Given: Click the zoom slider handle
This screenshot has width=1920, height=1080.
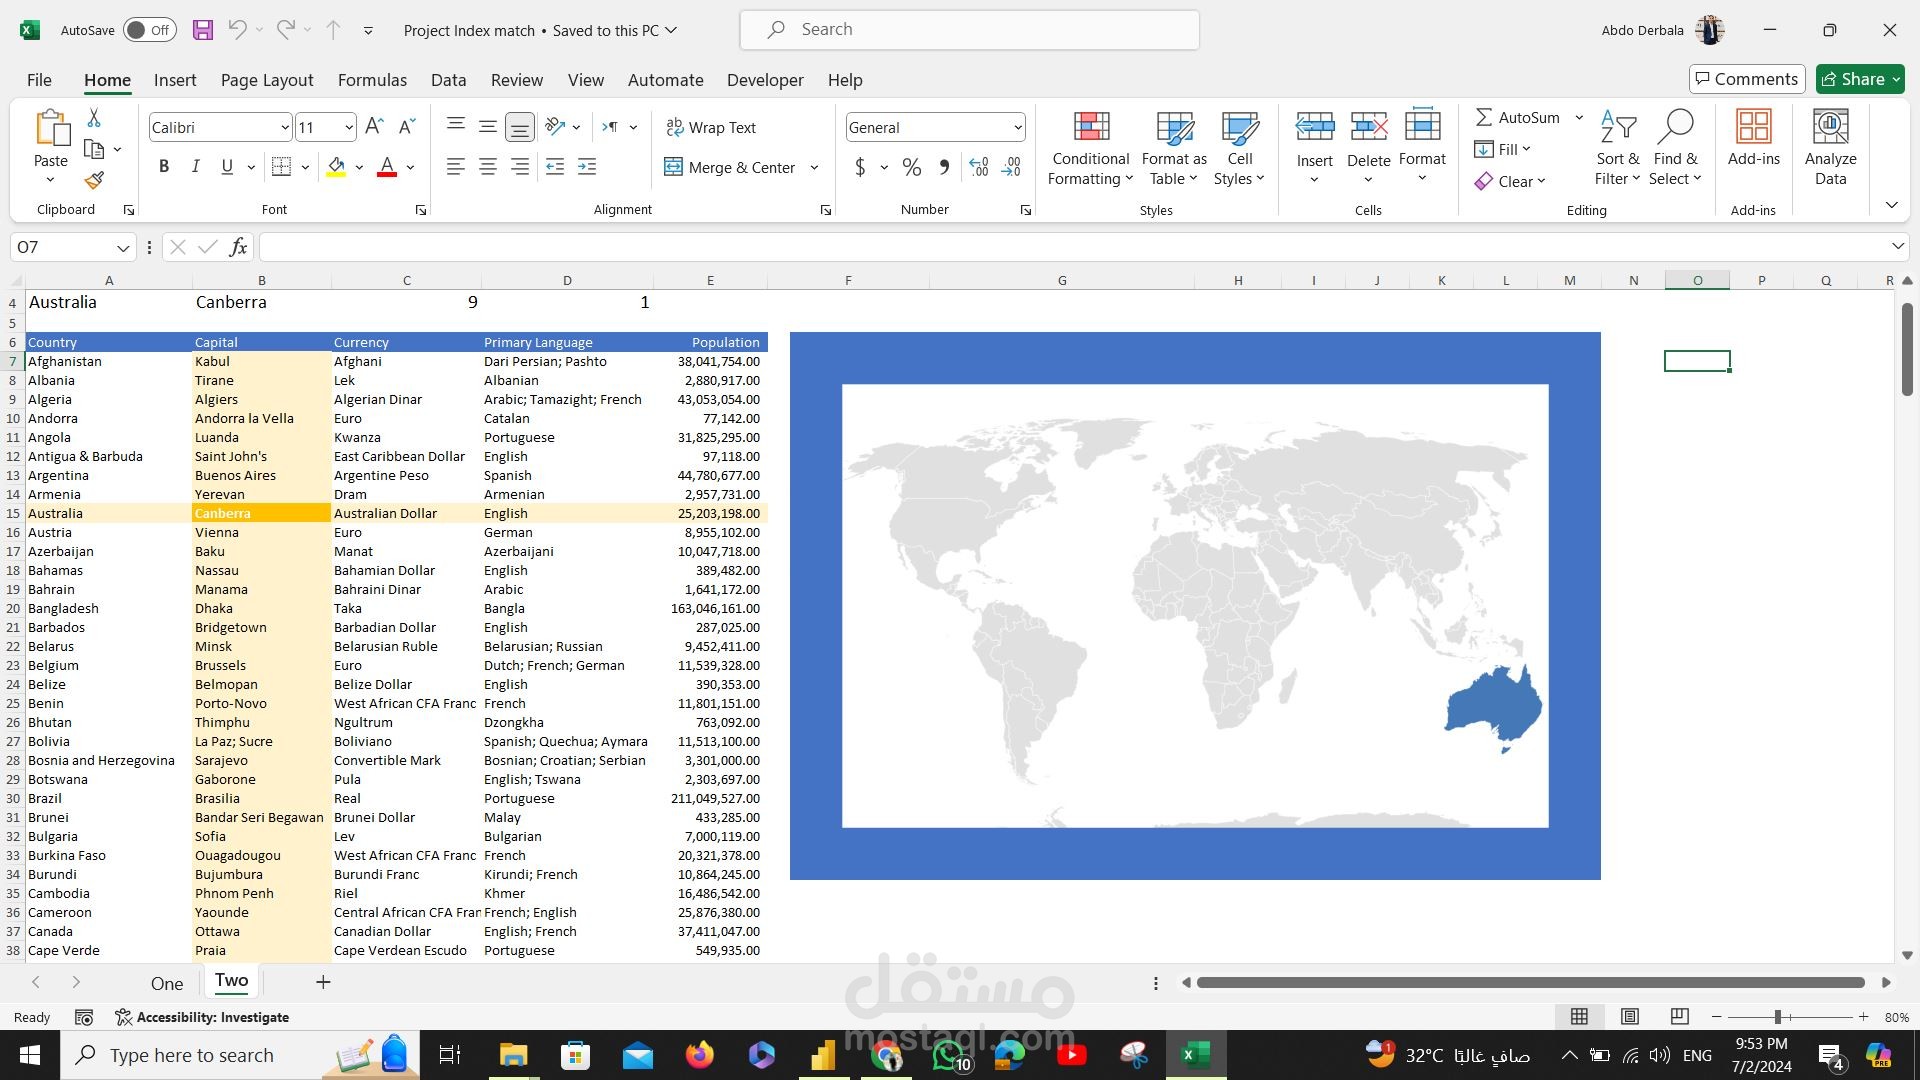Looking at the screenshot, I should (x=1778, y=1017).
